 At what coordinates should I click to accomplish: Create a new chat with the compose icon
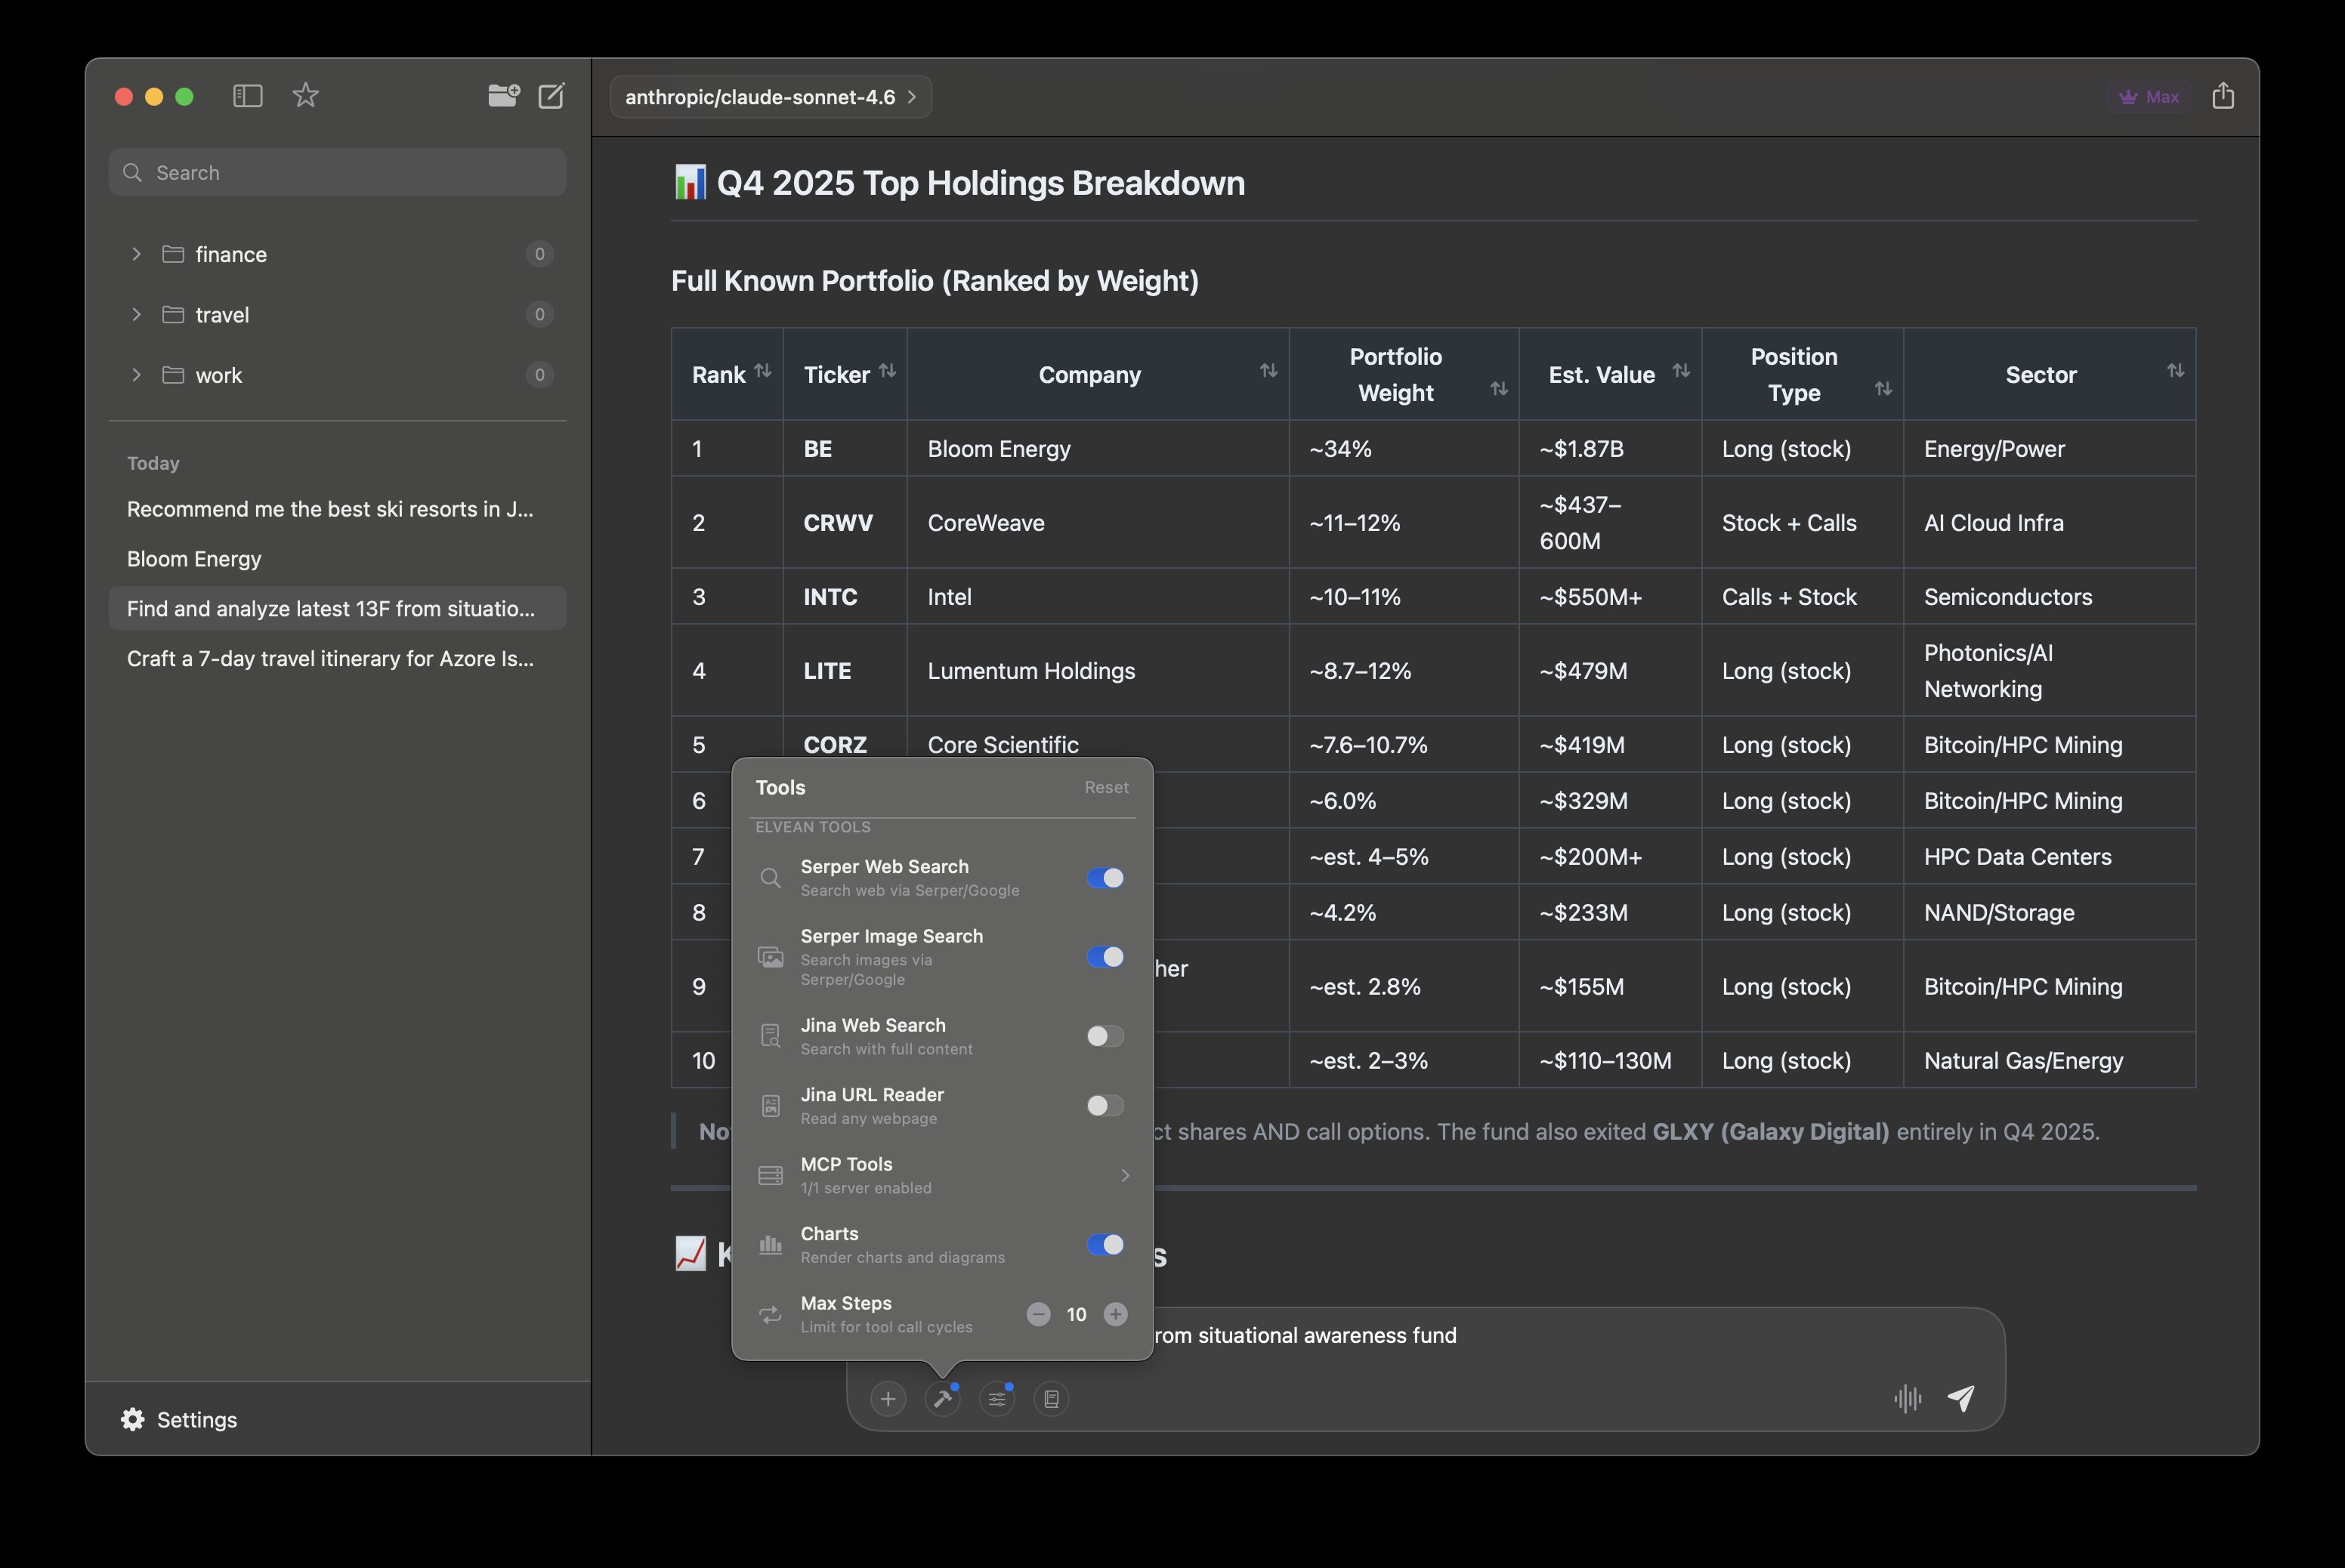[x=551, y=96]
